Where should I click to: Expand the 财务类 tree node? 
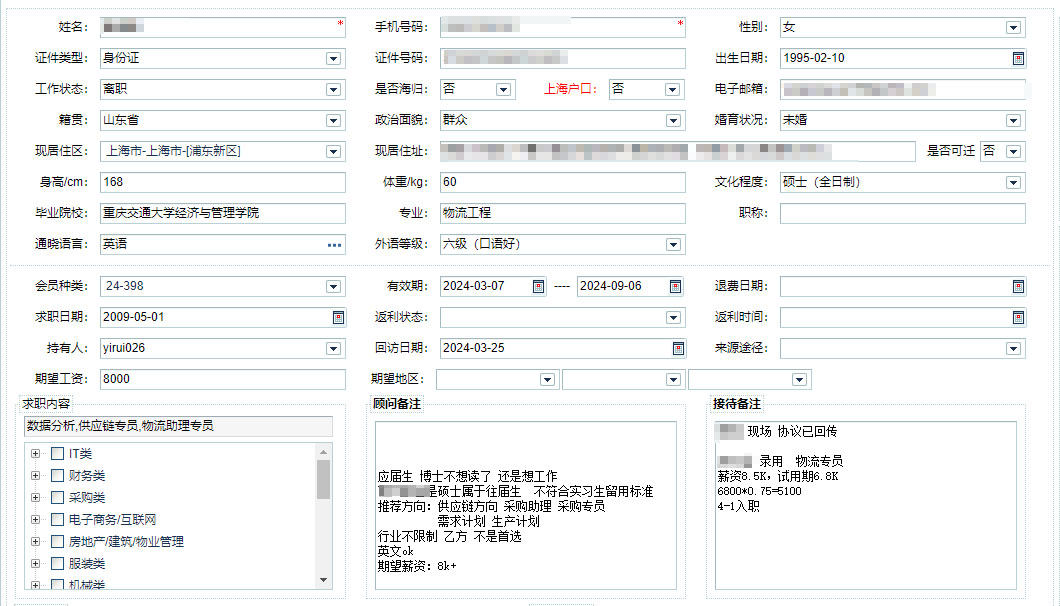35,475
